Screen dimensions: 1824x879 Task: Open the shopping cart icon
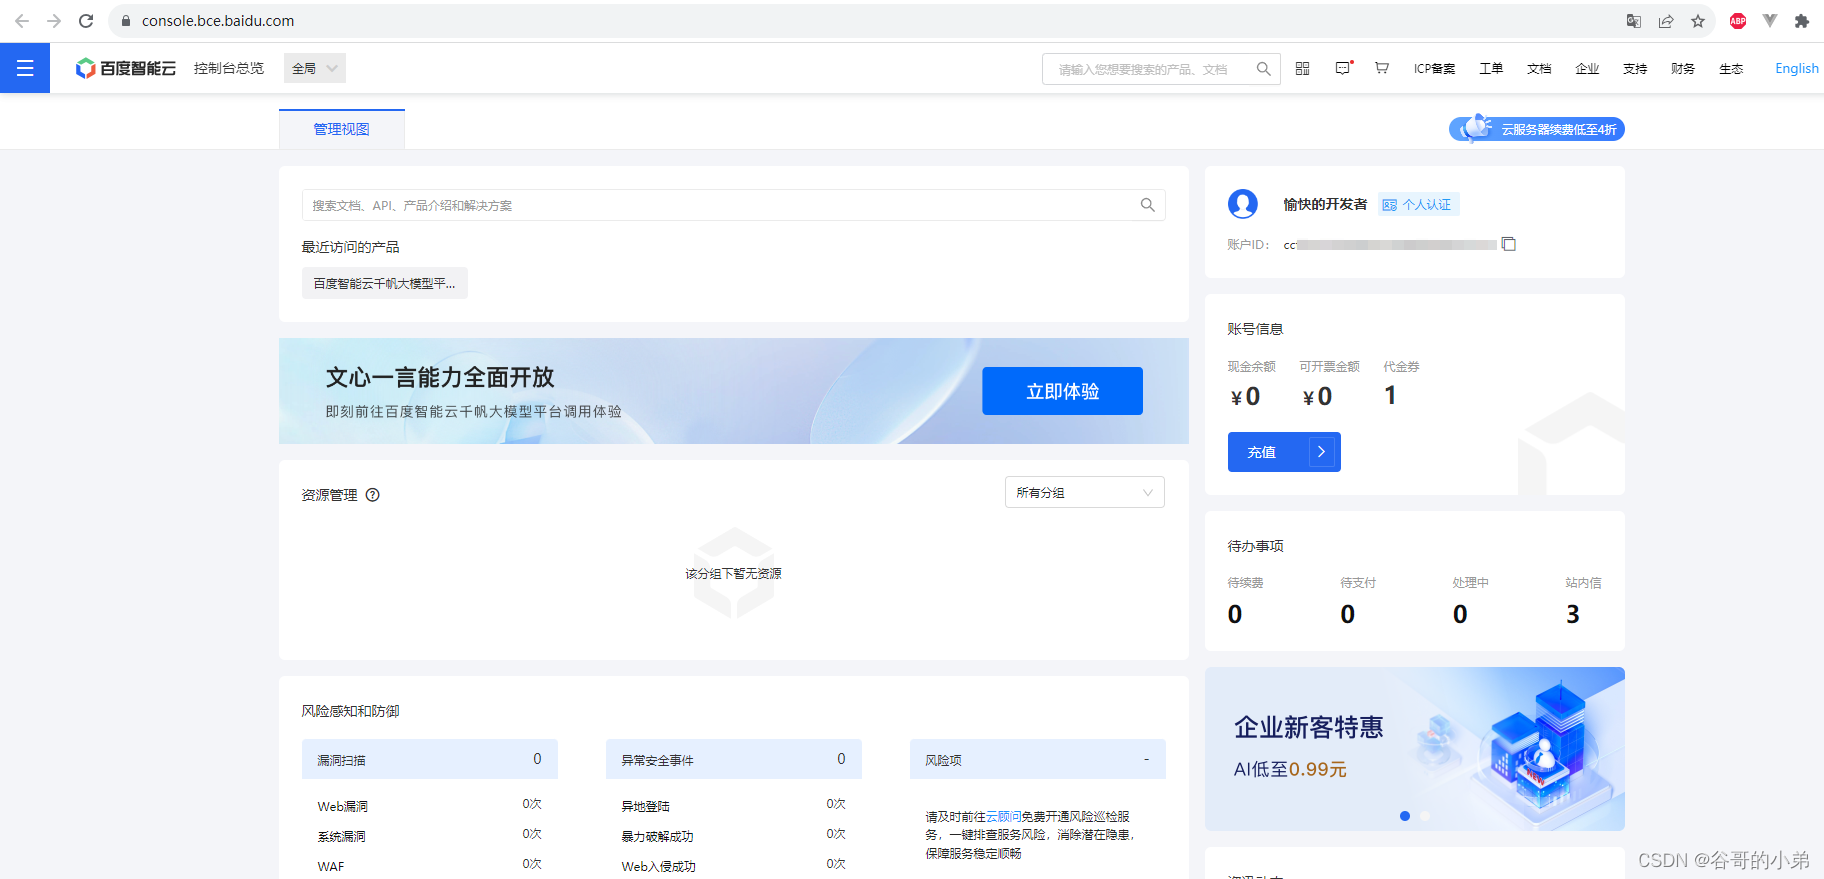tap(1382, 68)
